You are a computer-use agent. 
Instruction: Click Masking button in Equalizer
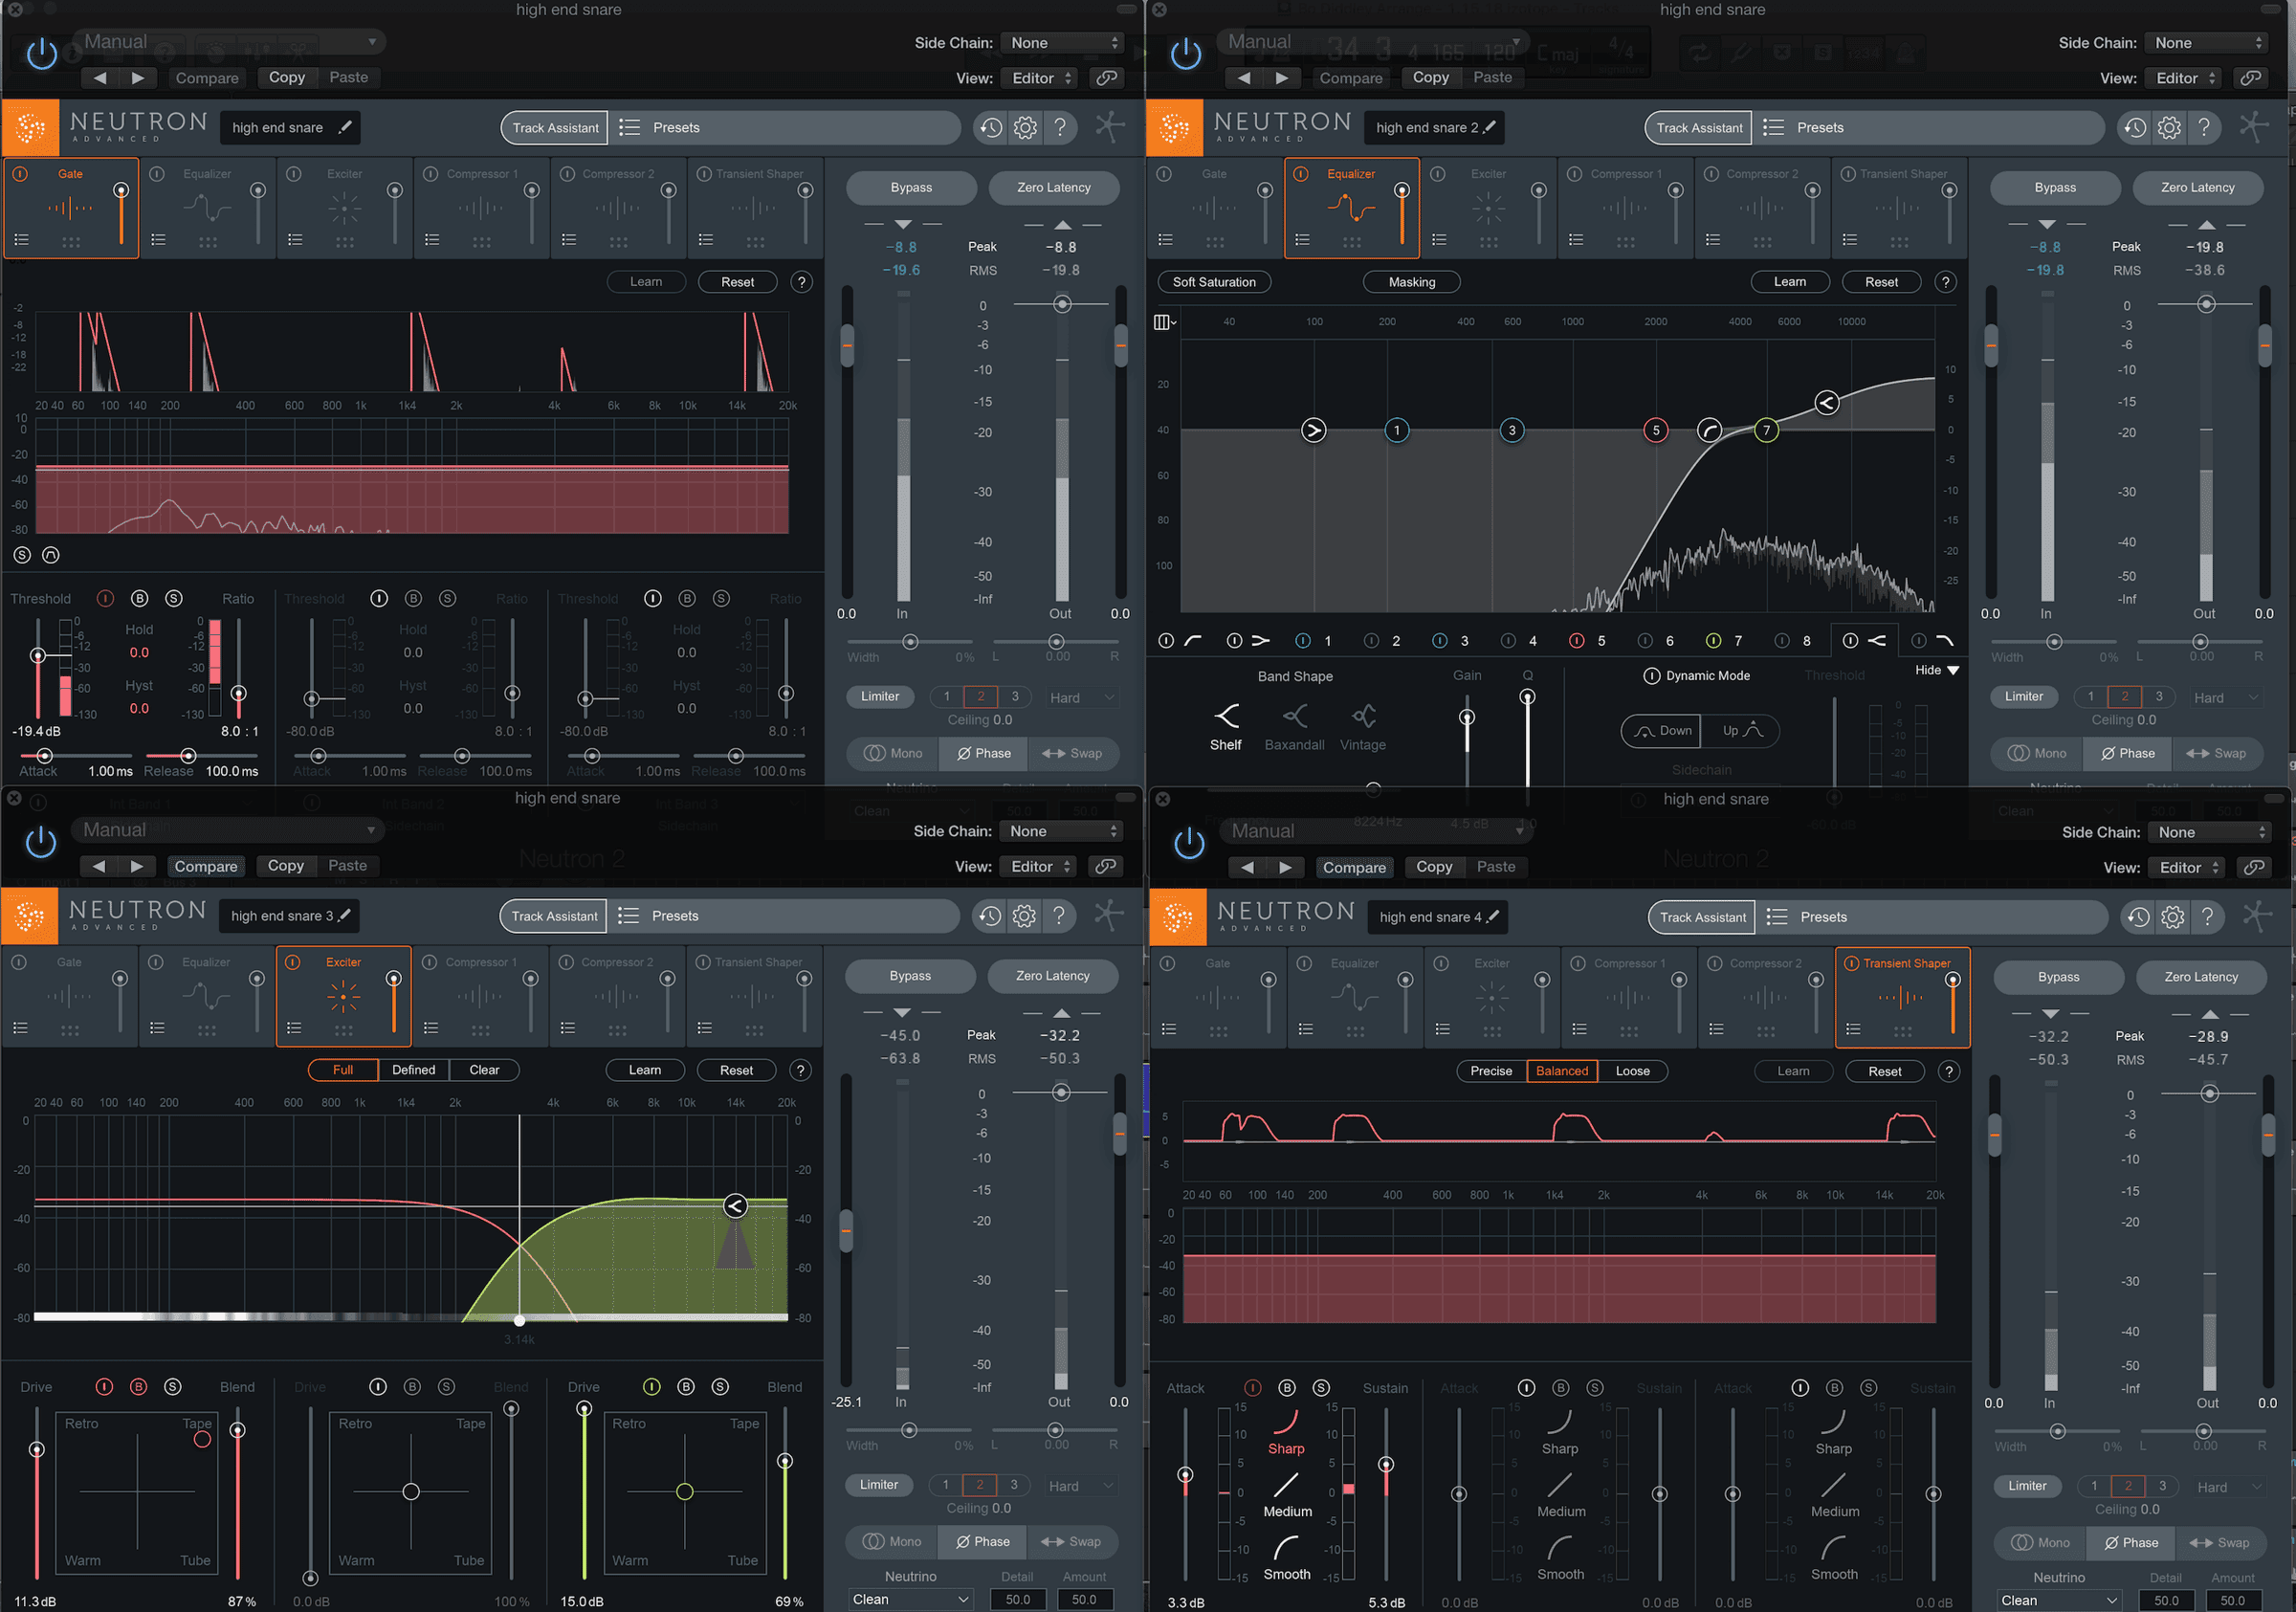pyautogui.click(x=1412, y=282)
